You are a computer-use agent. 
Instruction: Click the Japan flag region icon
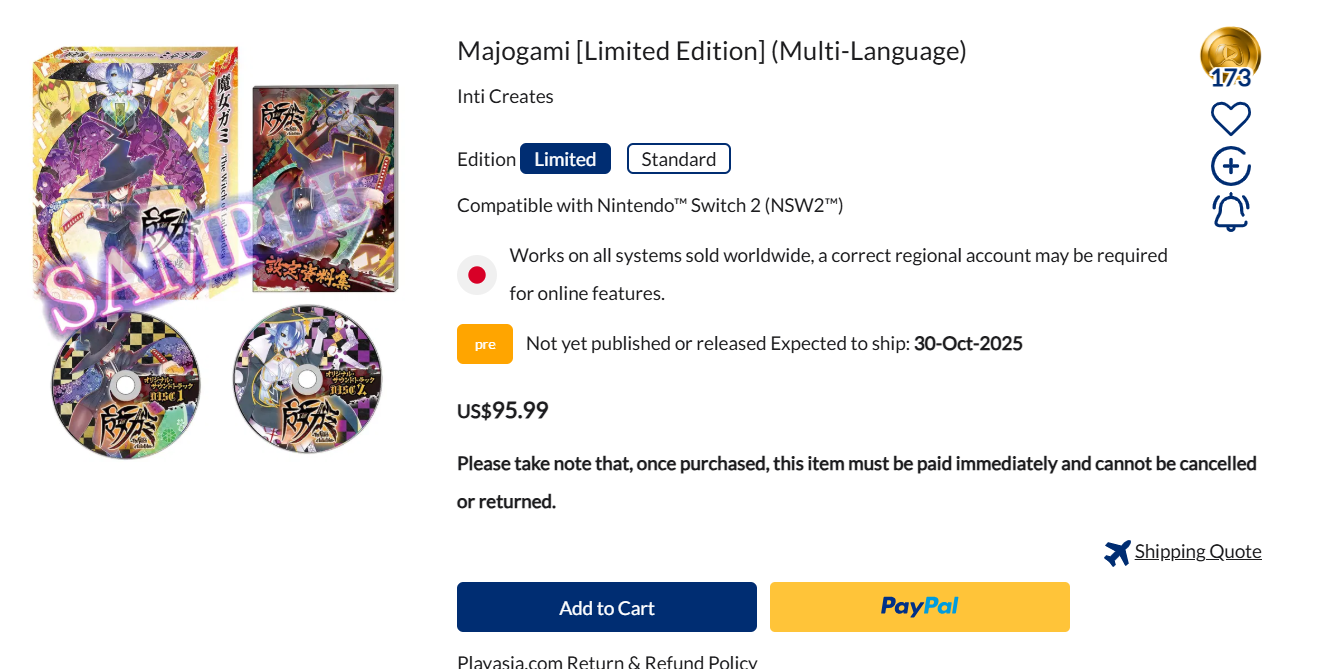[477, 275]
